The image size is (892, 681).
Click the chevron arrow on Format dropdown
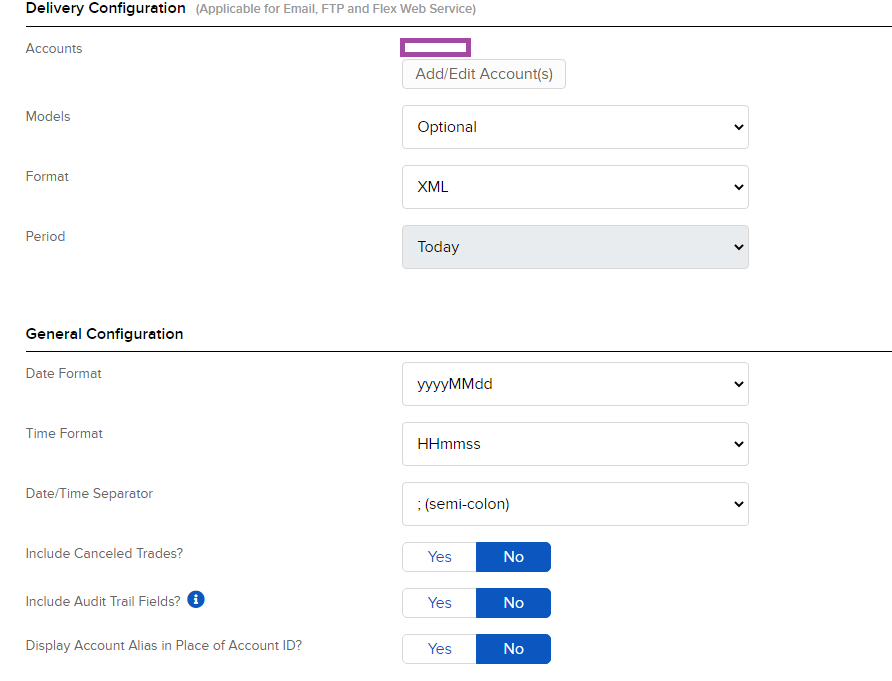point(738,187)
